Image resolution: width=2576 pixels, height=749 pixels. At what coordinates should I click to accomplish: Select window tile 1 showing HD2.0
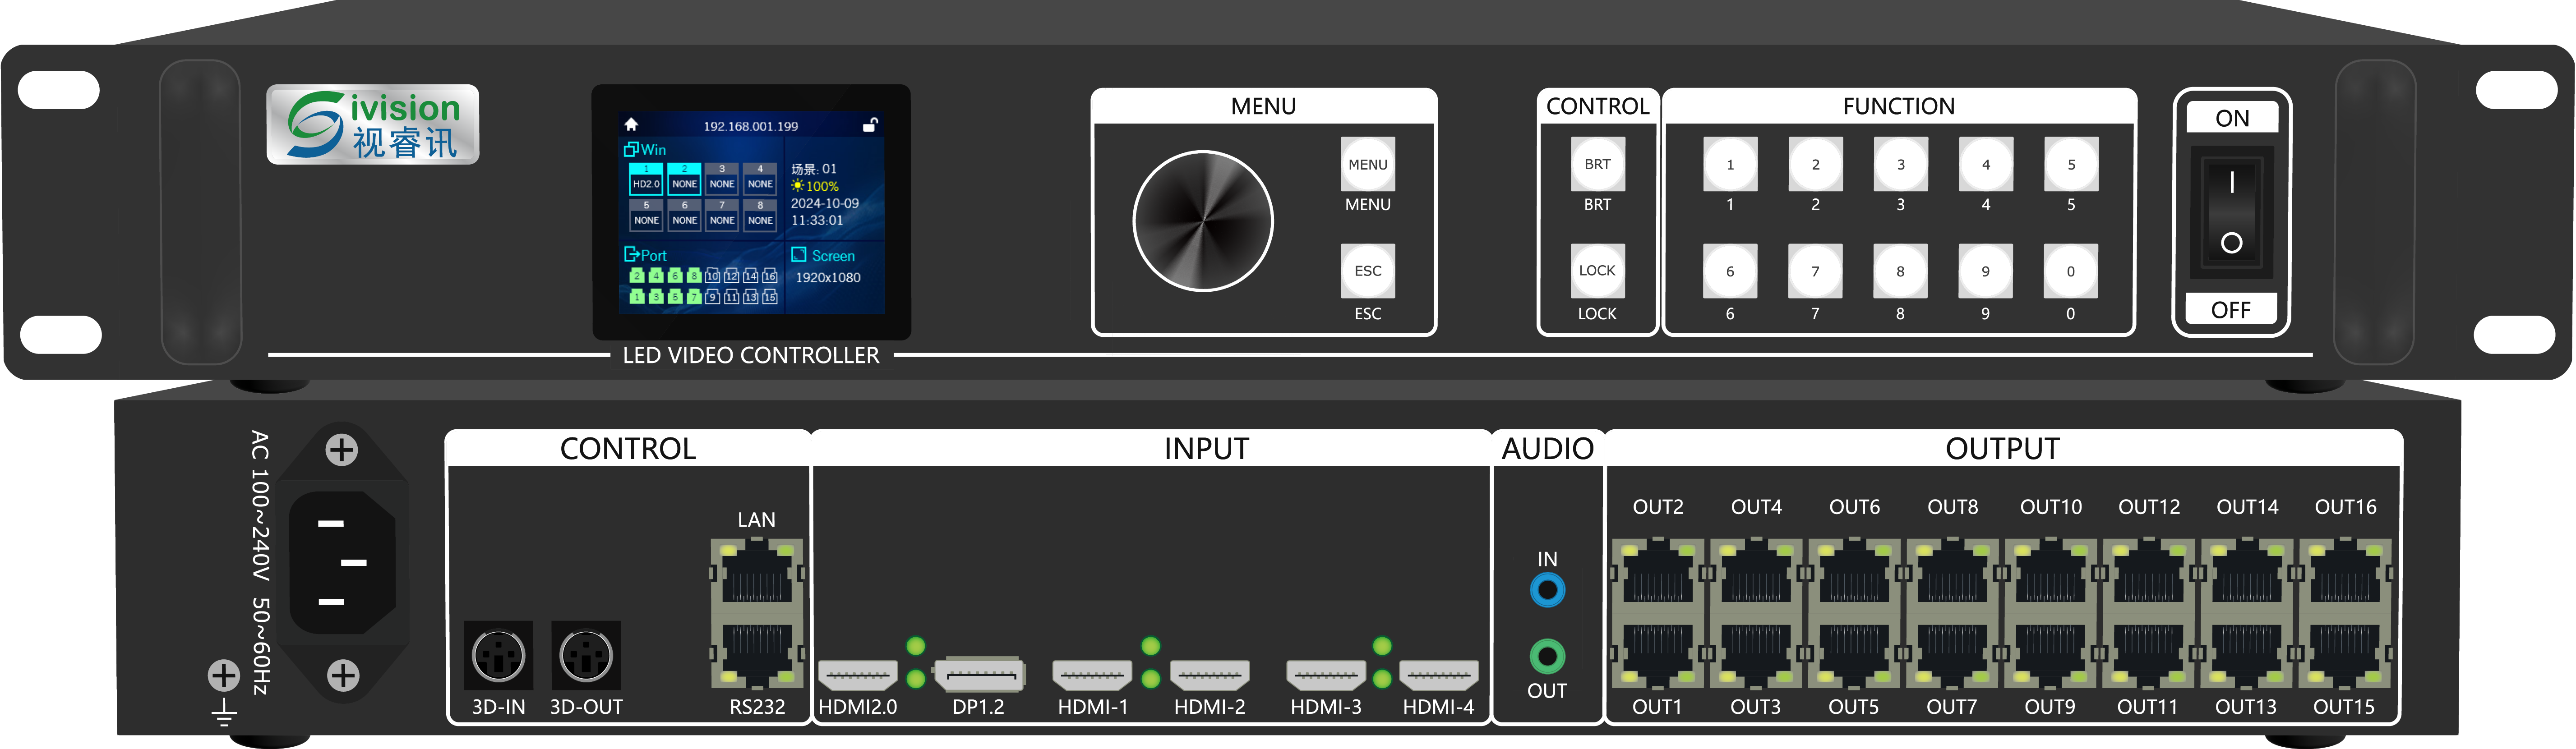pyautogui.click(x=646, y=180)
